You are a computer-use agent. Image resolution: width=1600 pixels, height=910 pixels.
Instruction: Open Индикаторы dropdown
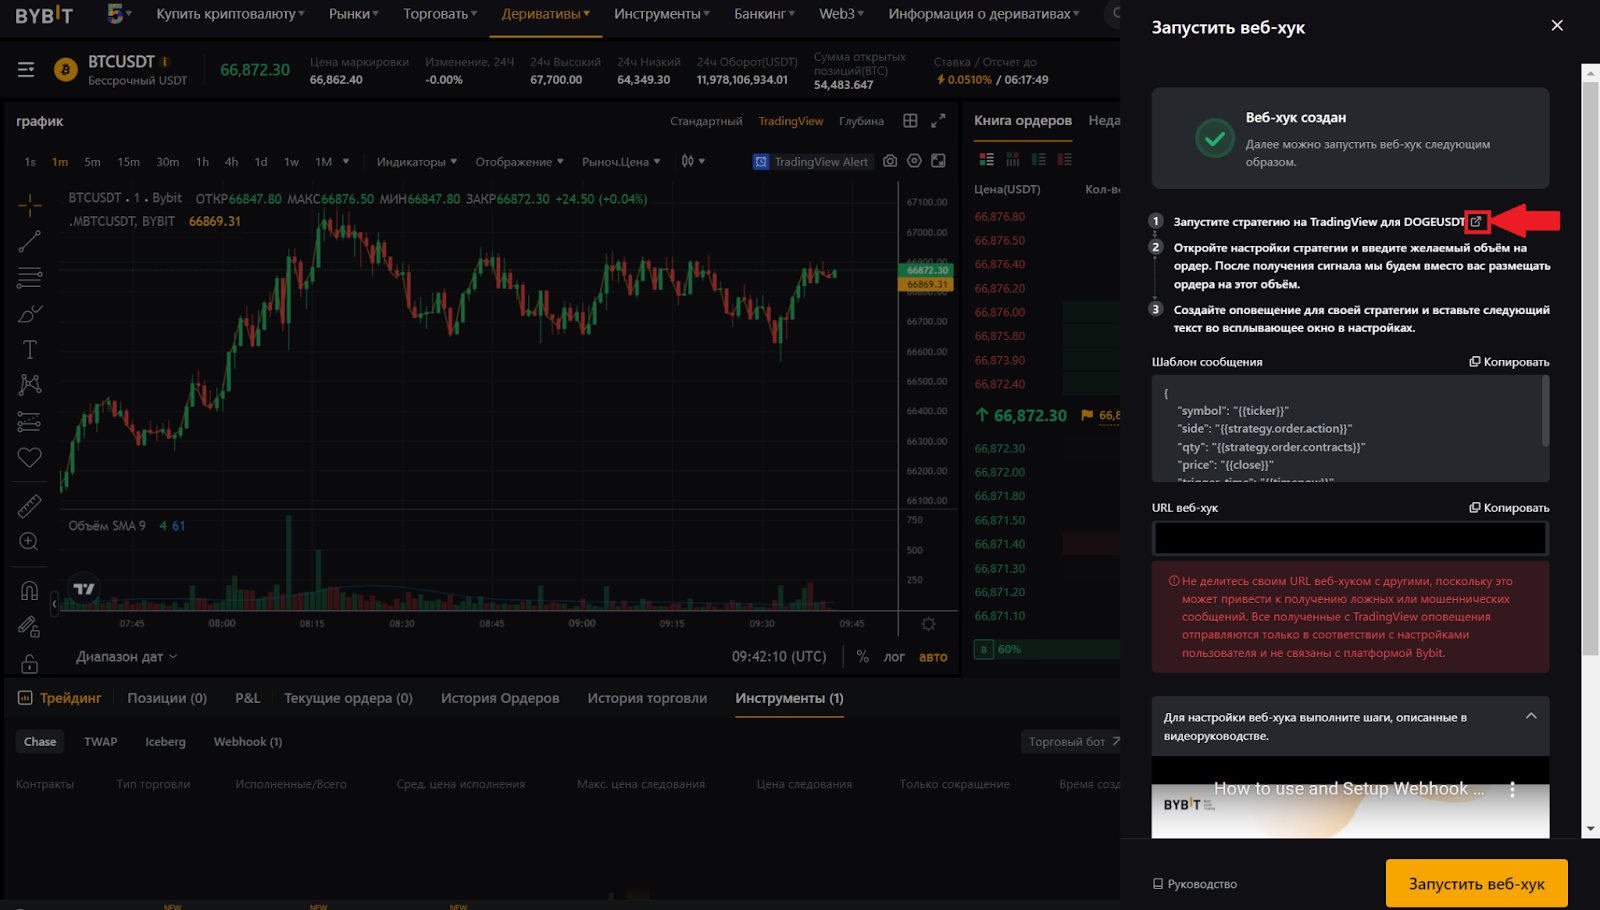(417, 162)
